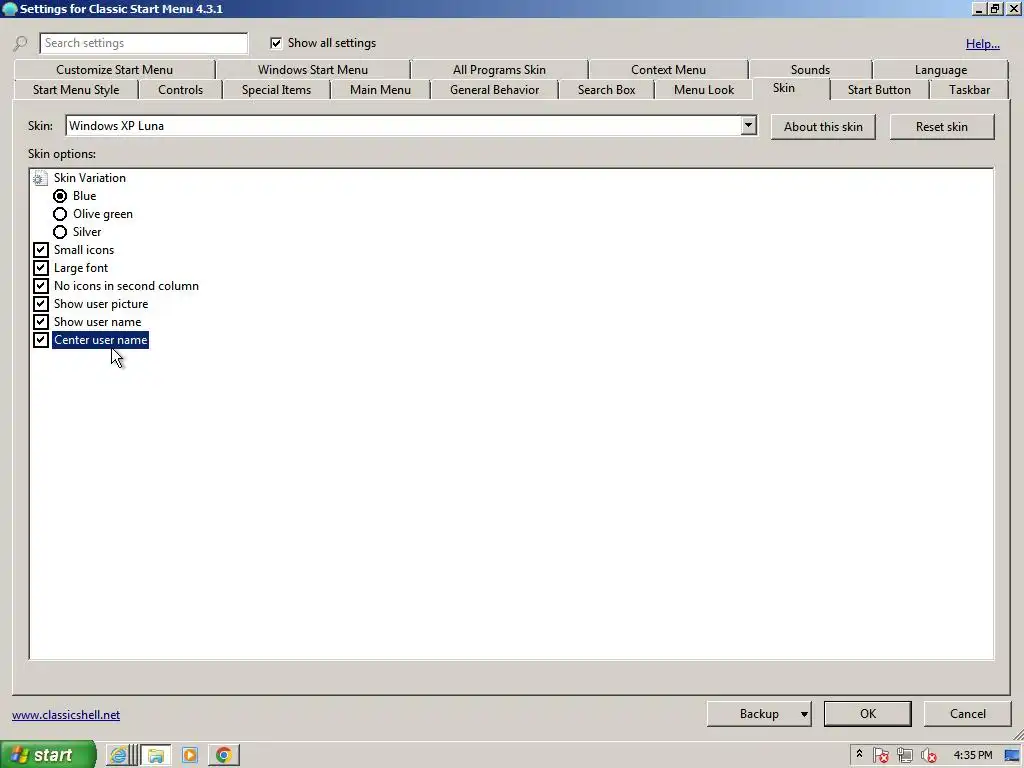Click Reset skin button
Screen dimensions: 1024x768
pyautogui.click(x=942, y=127)
